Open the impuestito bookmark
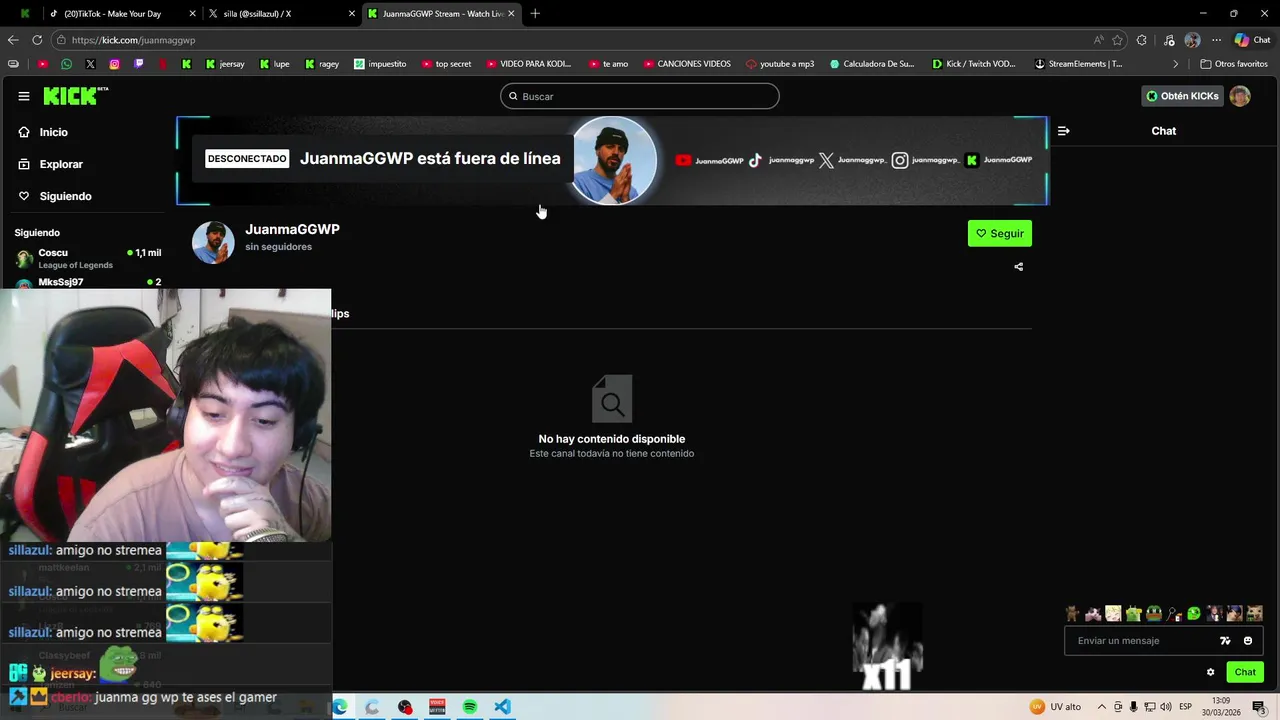 [x=380, y=64]
